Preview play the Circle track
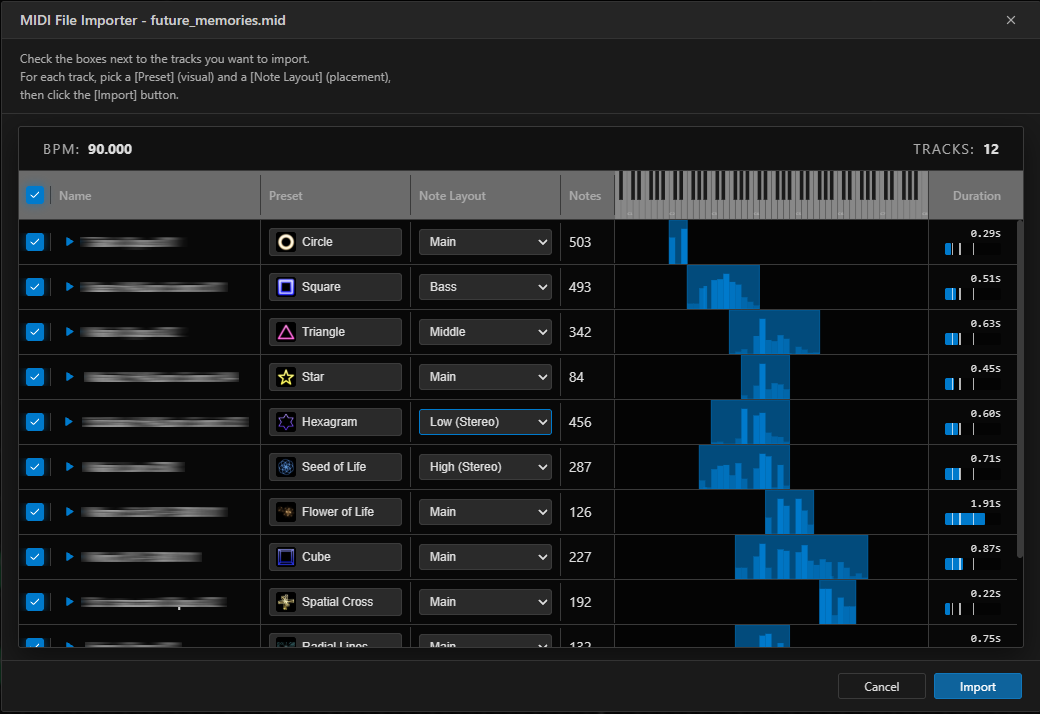The image size is (1040, 714). point(69,242)
